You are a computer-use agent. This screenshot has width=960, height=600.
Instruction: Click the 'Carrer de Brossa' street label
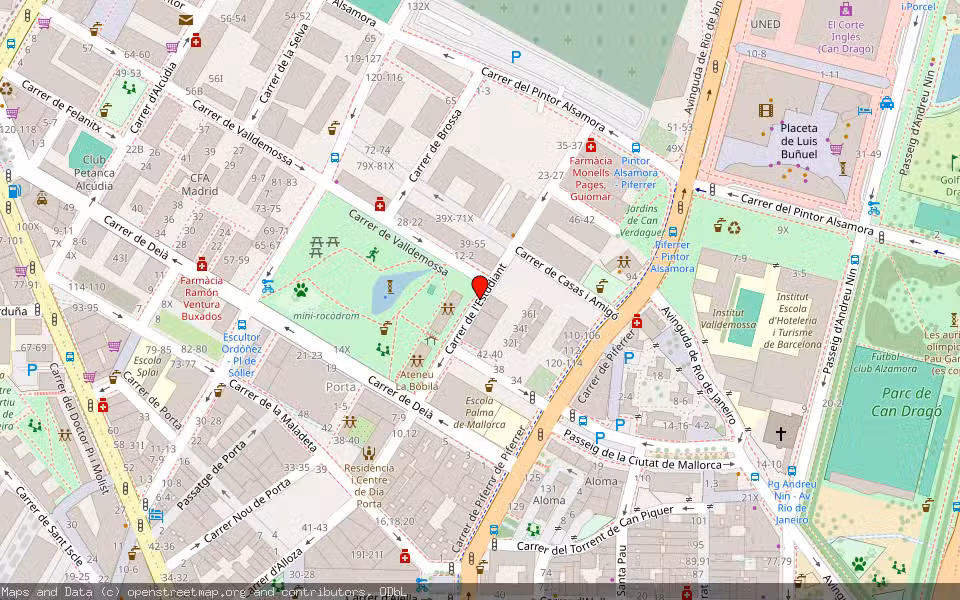(x=435, y=146)
